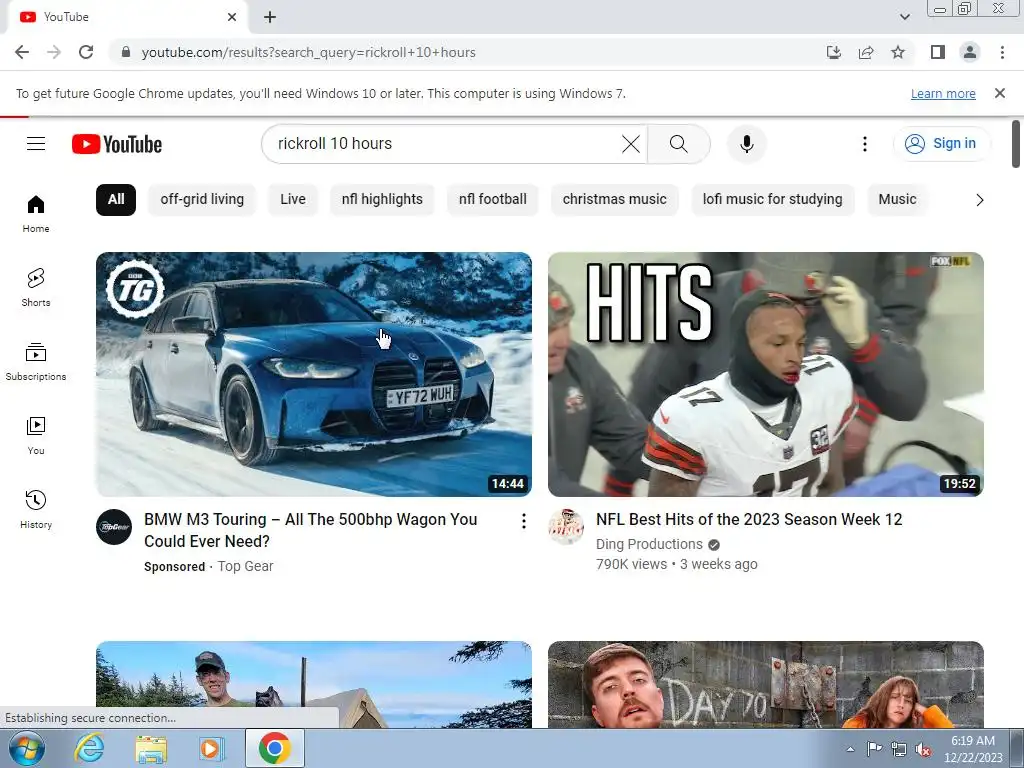Open Chrome profile icon
The height and width of the screenshot is (768, 1024).
pos(970,52)
